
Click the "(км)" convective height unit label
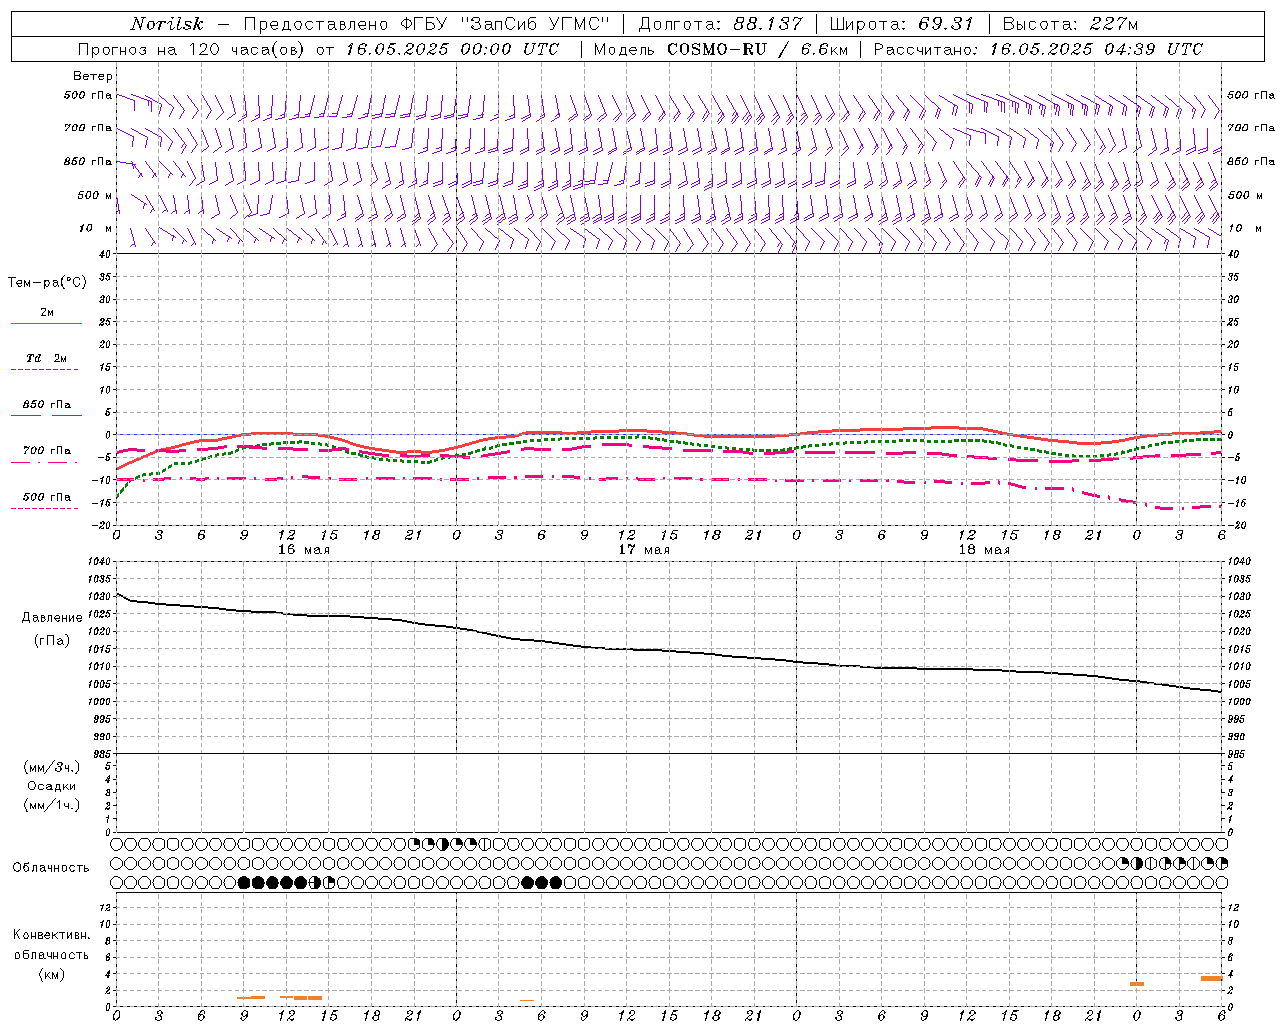point(52,974)
